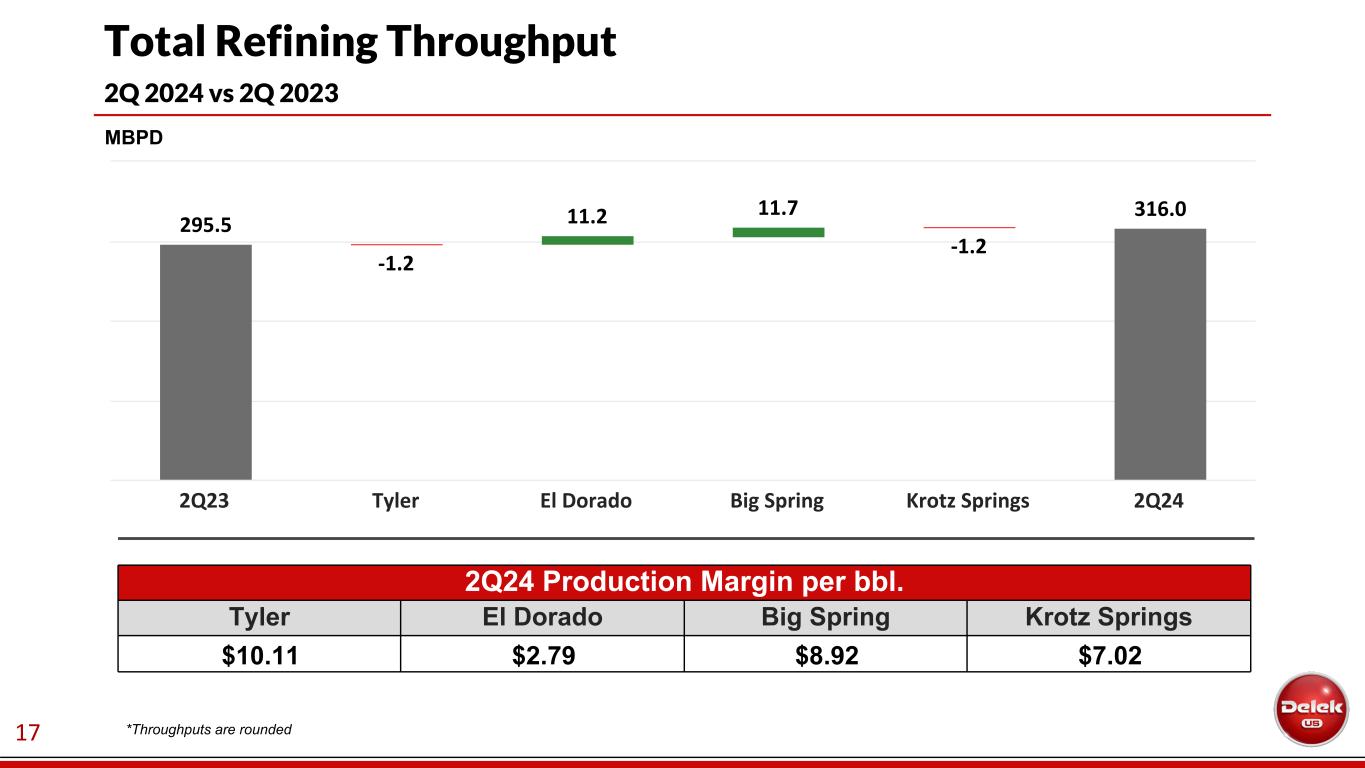1365x768 pixels.
Task: Click the $7.02 Krotz Springs margin cell
Action: click(1108, 655)
